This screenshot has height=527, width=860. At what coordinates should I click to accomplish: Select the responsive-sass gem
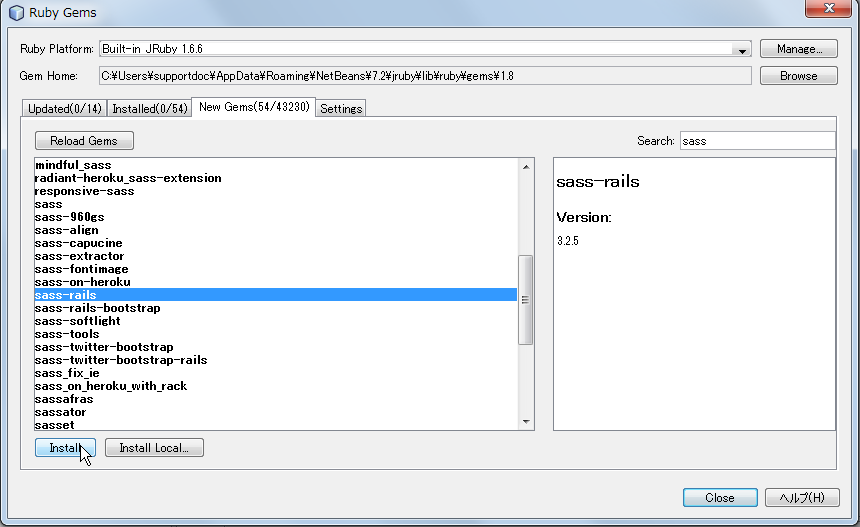tap(275, 191)
